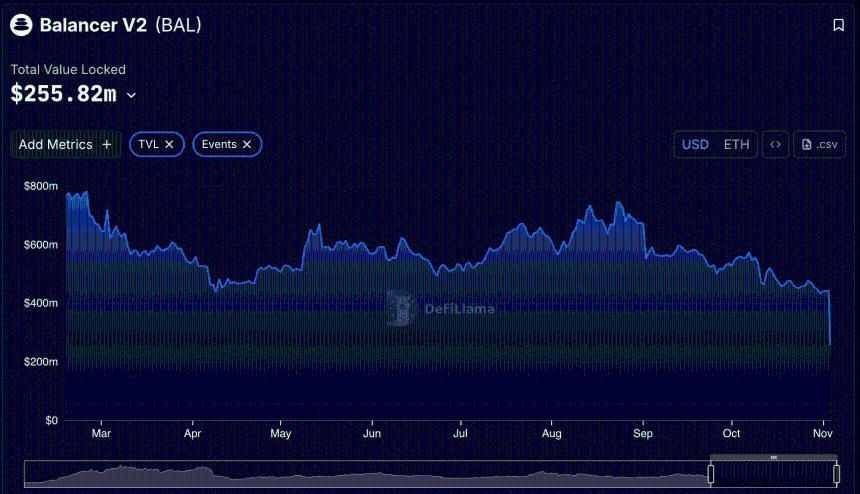The height and width of the screenshot is (494, 860).
Task: Click the chart's sharp drop at November
Action: pyautogui.click(x=829, y=320)
